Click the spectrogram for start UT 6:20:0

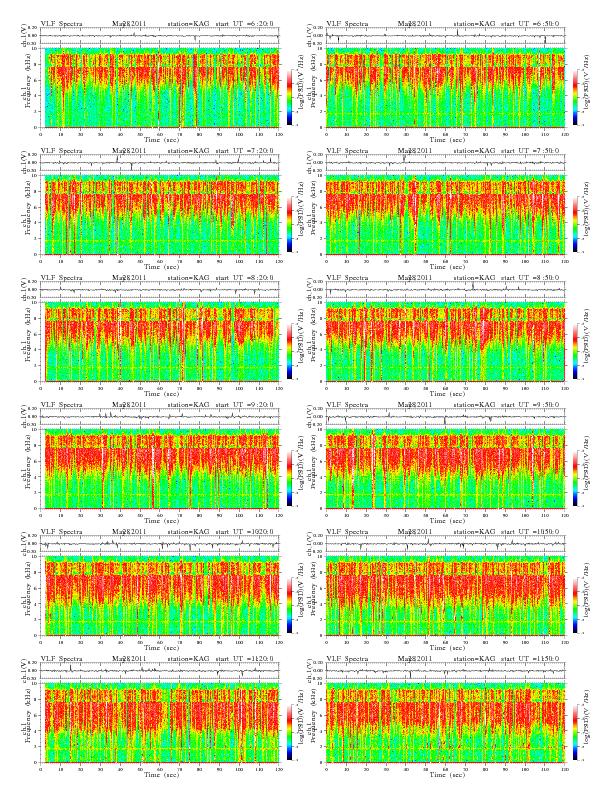(x=160, y=88)
